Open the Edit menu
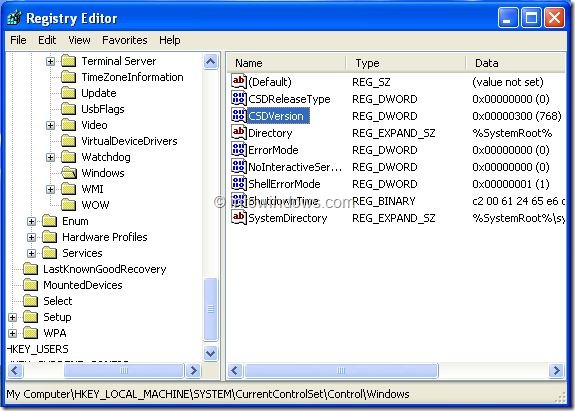The width and height of the screenshot is (575, 411). coord(47,40)
